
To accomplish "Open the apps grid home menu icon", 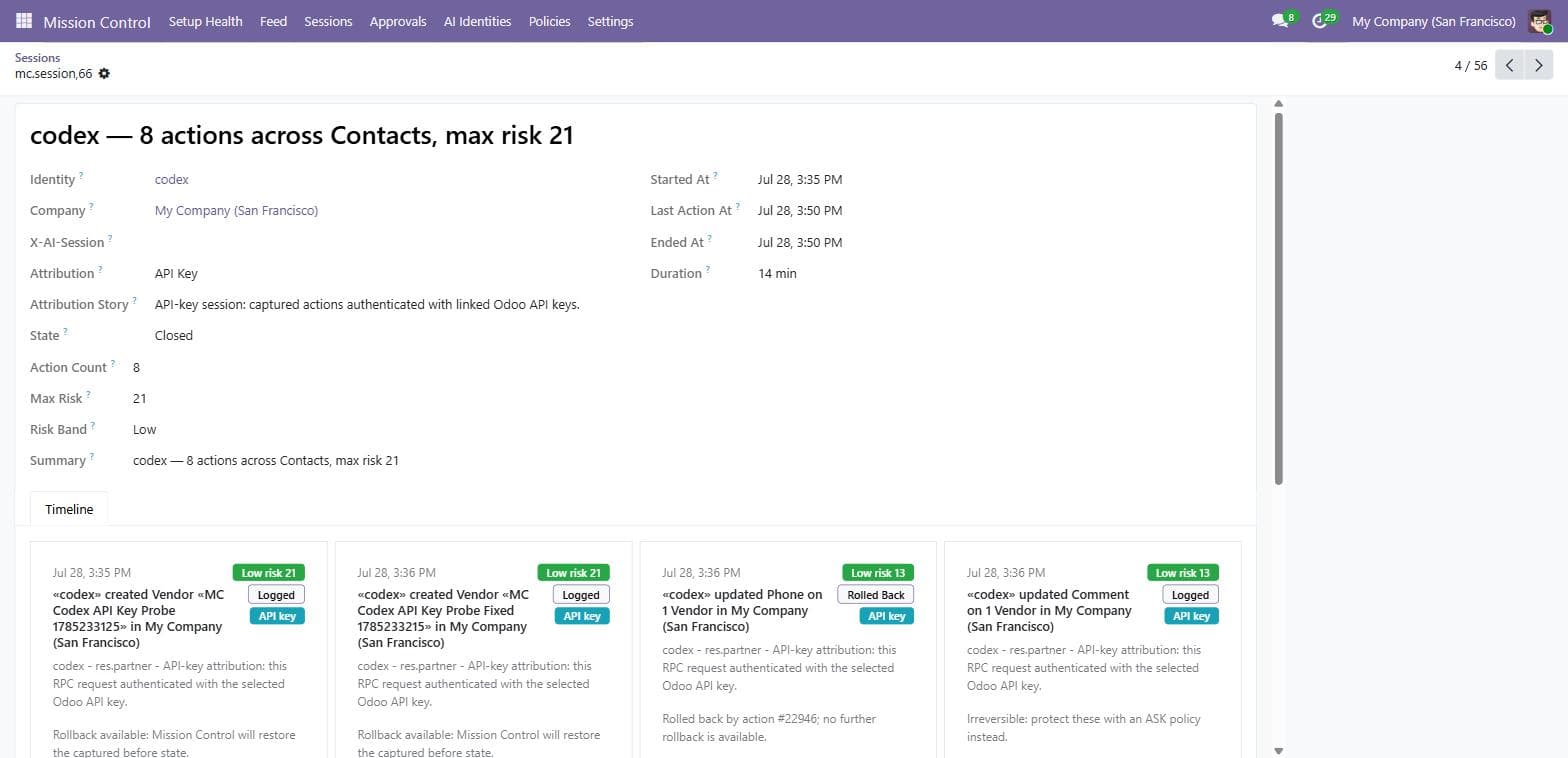I will (x=24, y=21).
